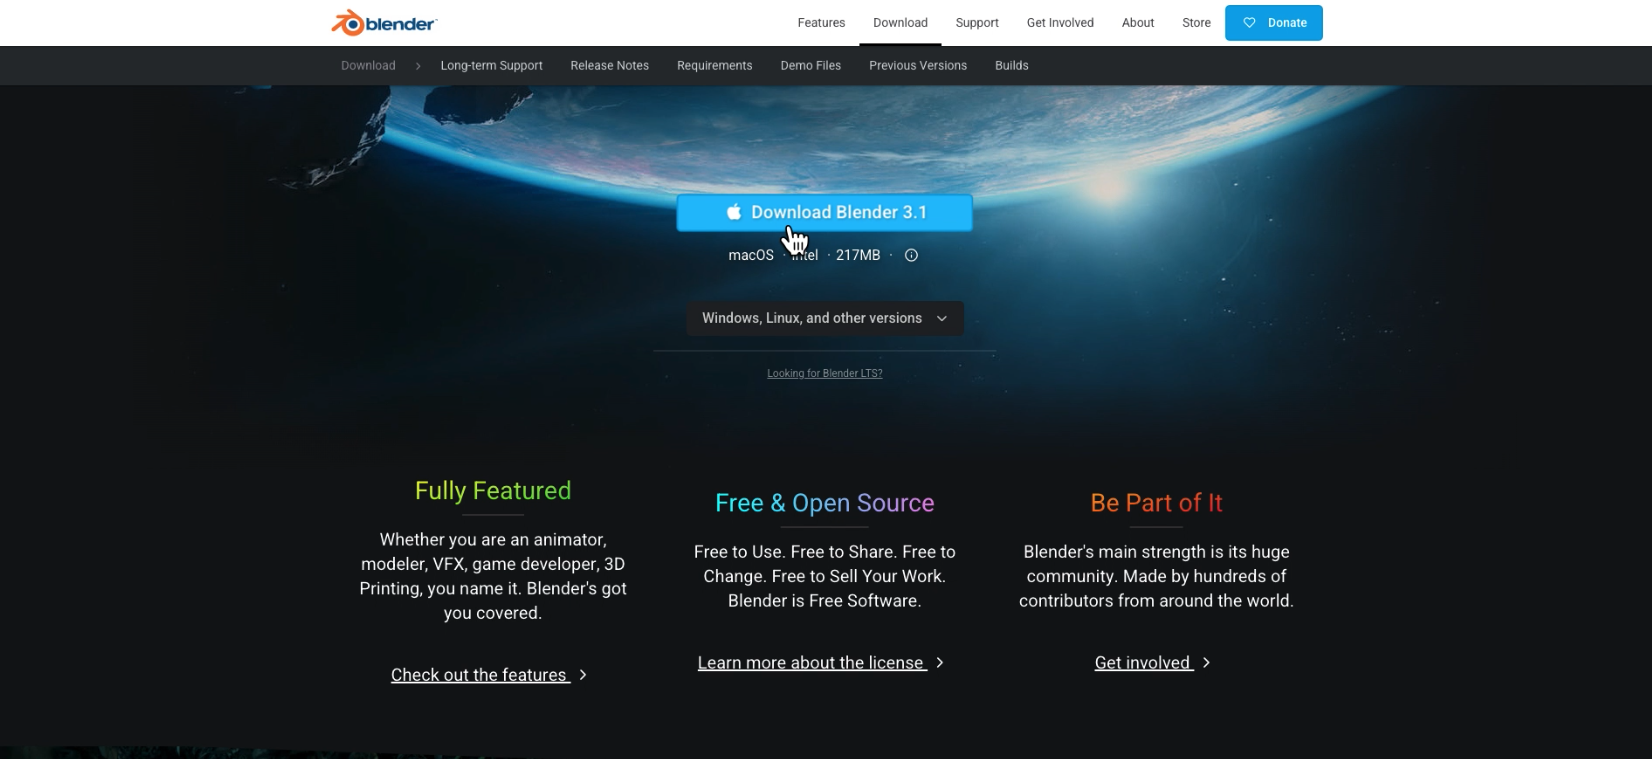Click the arrow after Learn more about the license
The image size is (1652, 759).
940,663
